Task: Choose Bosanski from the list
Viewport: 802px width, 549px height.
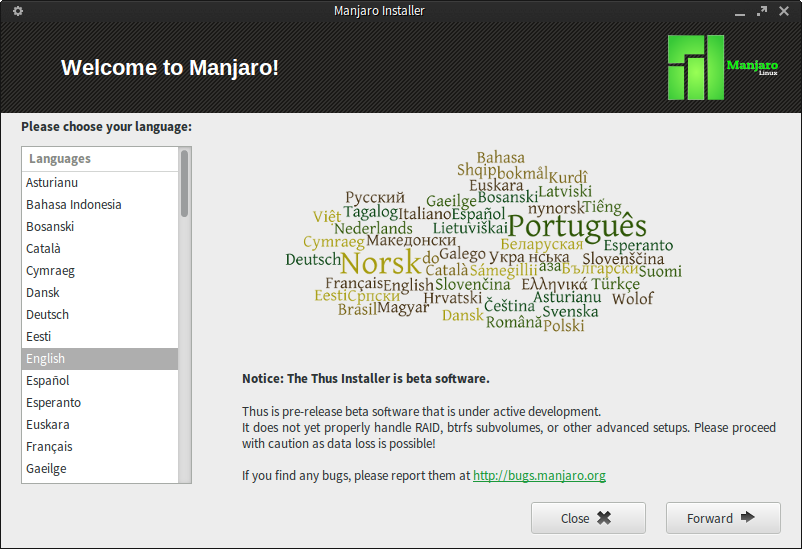Action: [x=100, y=227]
